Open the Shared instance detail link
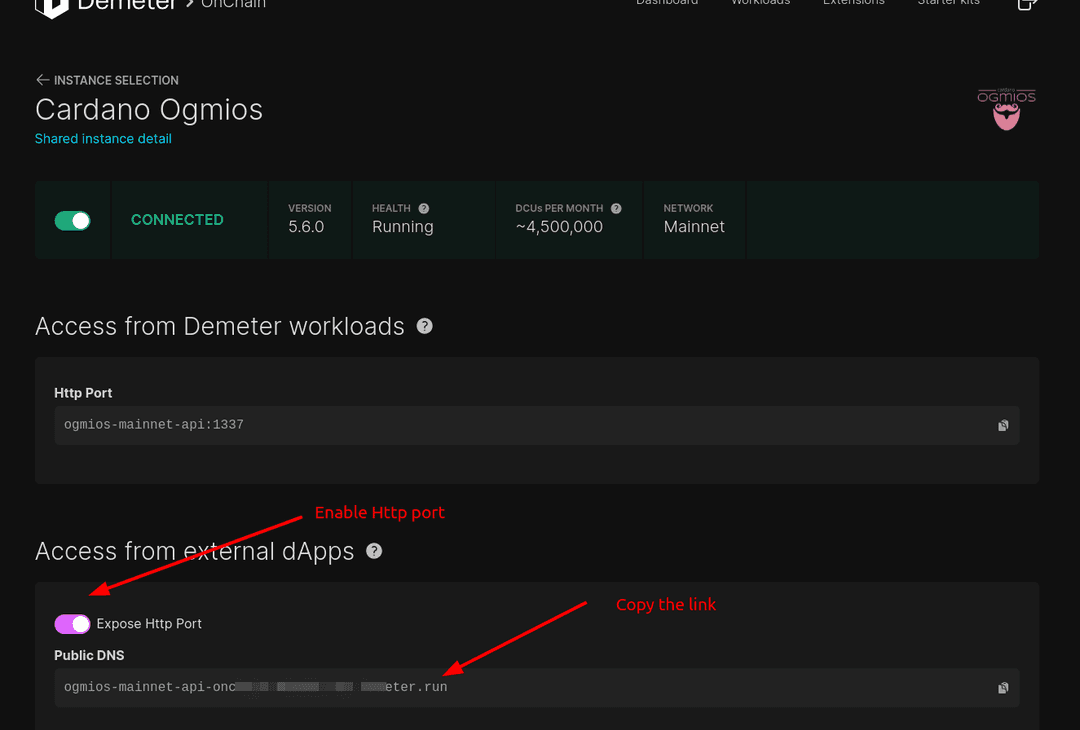1080x730 pixels. 103,138
